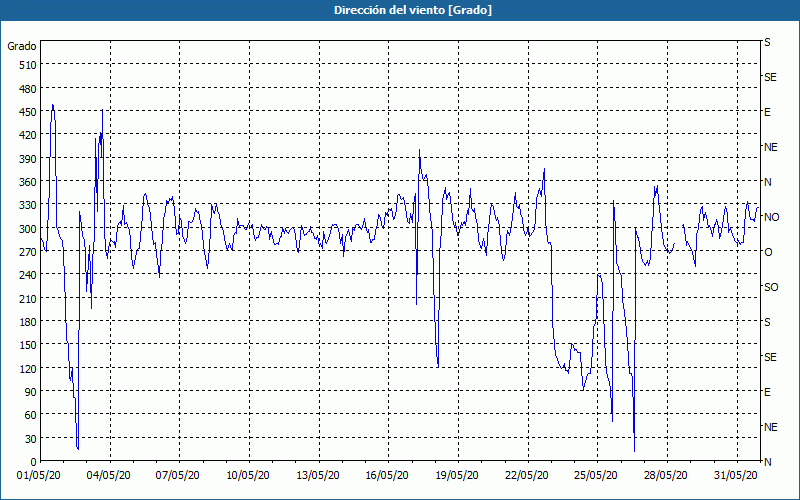The height and width of the screenshot is (500, 800).
Task: Choose the date label 22/05/20
Action: pyautogui.click(x=527, y=475)
